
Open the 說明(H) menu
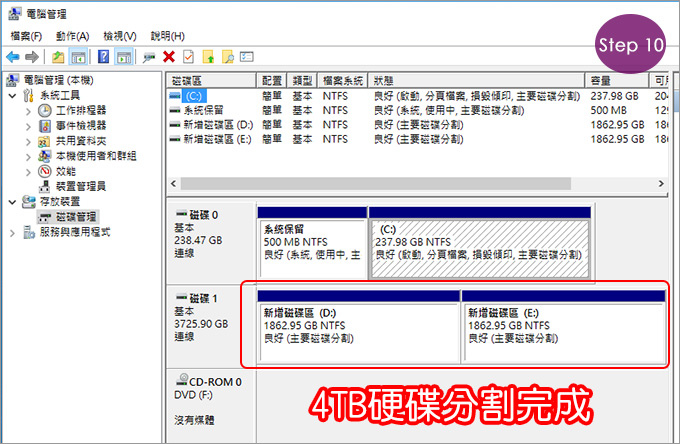tap(167, 36)
